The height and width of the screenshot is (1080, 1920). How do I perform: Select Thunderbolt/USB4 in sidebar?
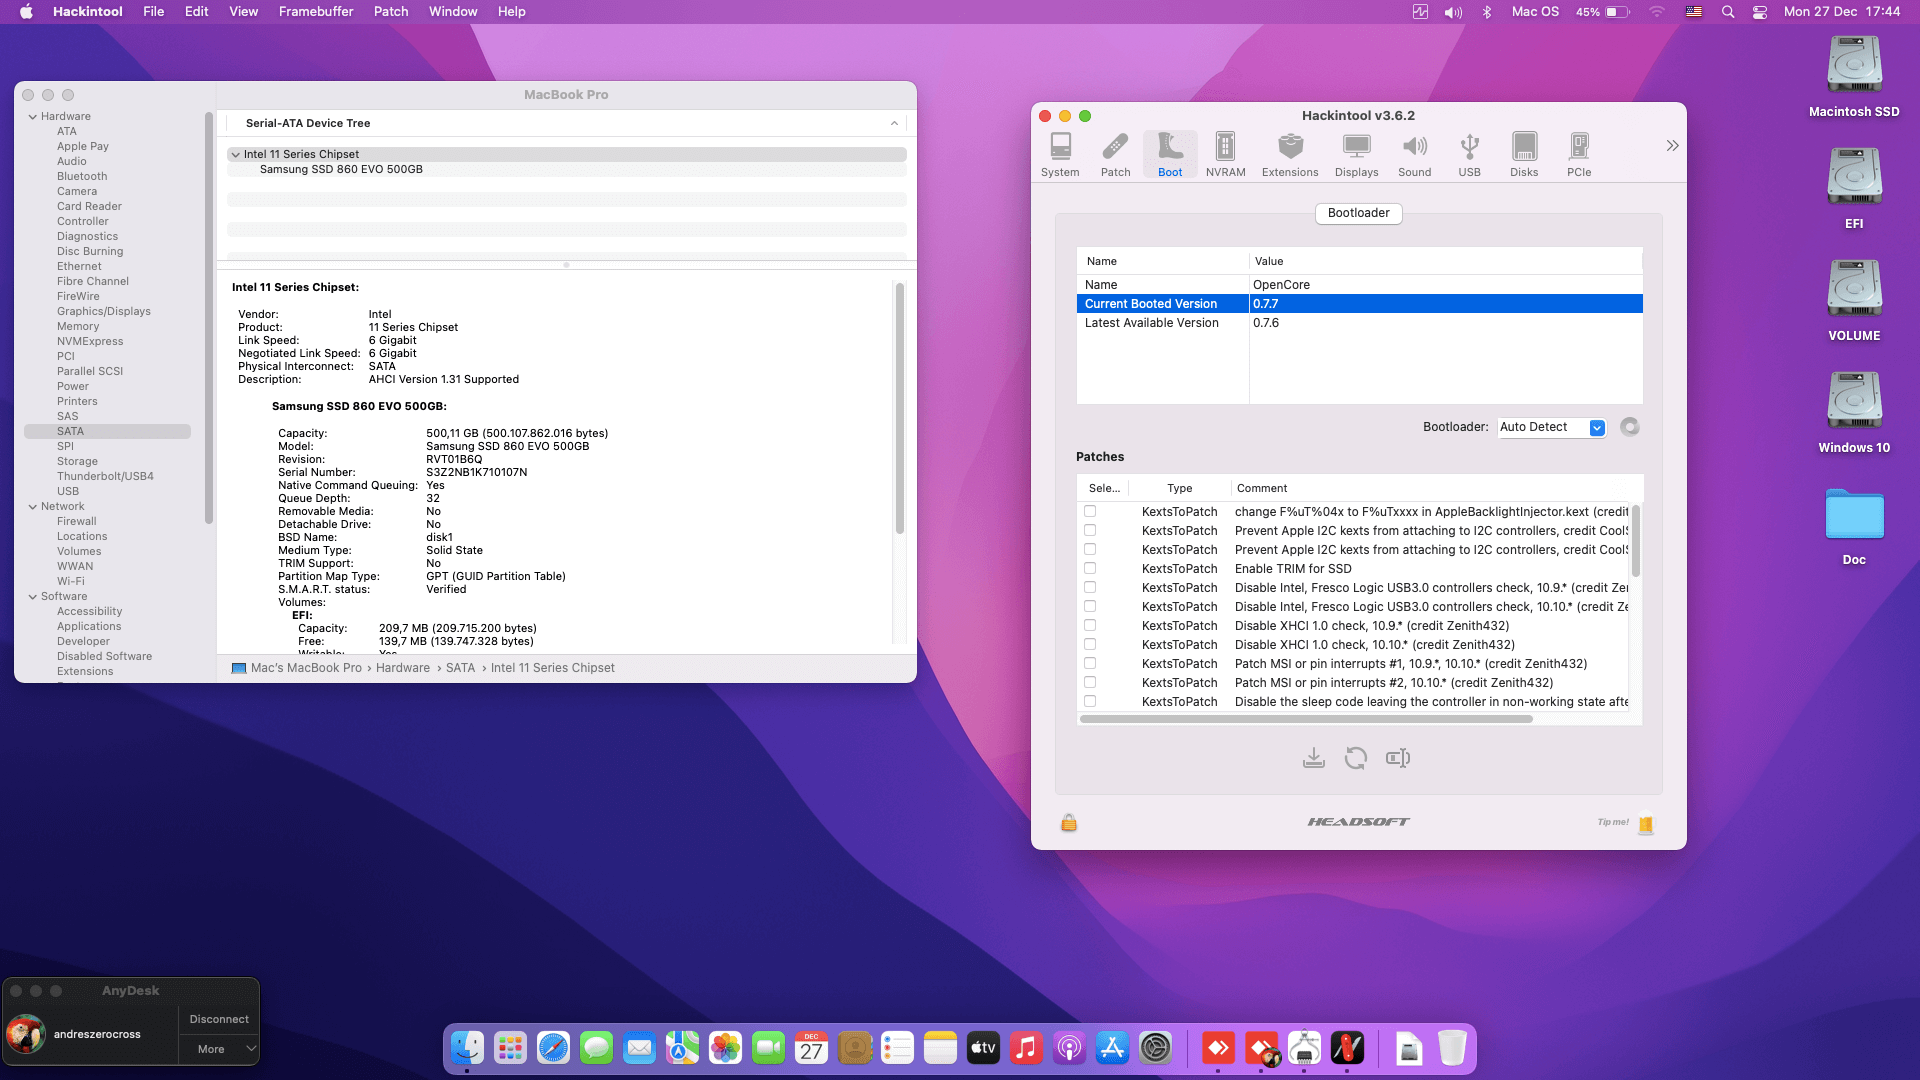pos(105,476)
